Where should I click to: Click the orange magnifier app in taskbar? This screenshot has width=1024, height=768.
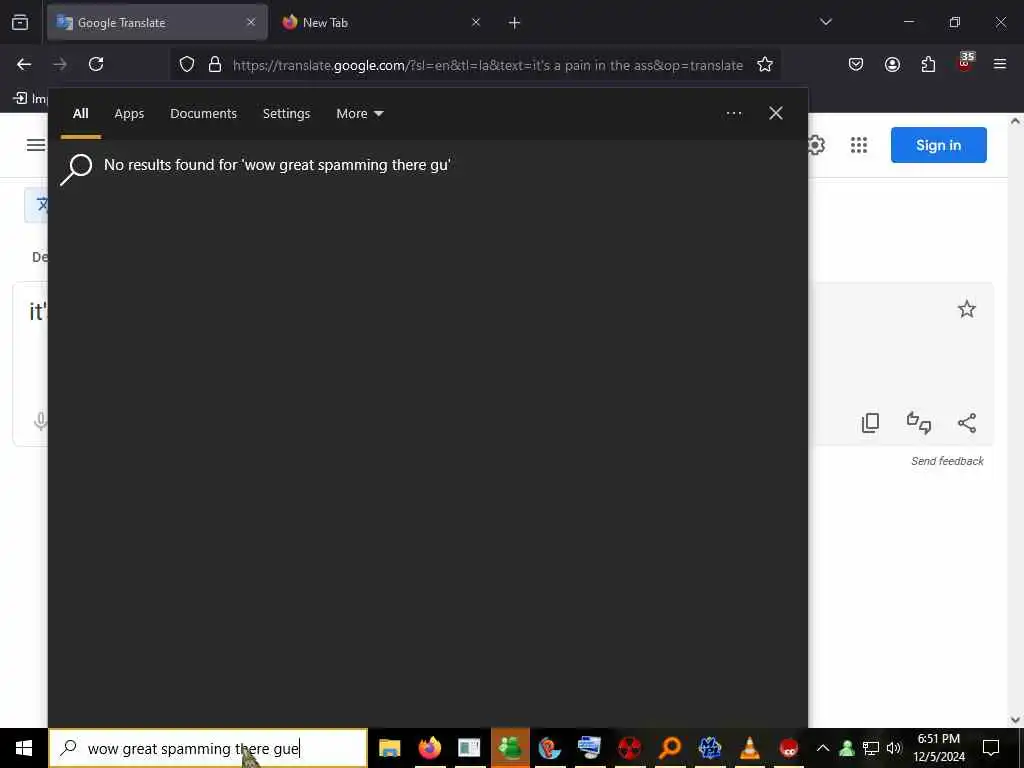click(670, 748)
